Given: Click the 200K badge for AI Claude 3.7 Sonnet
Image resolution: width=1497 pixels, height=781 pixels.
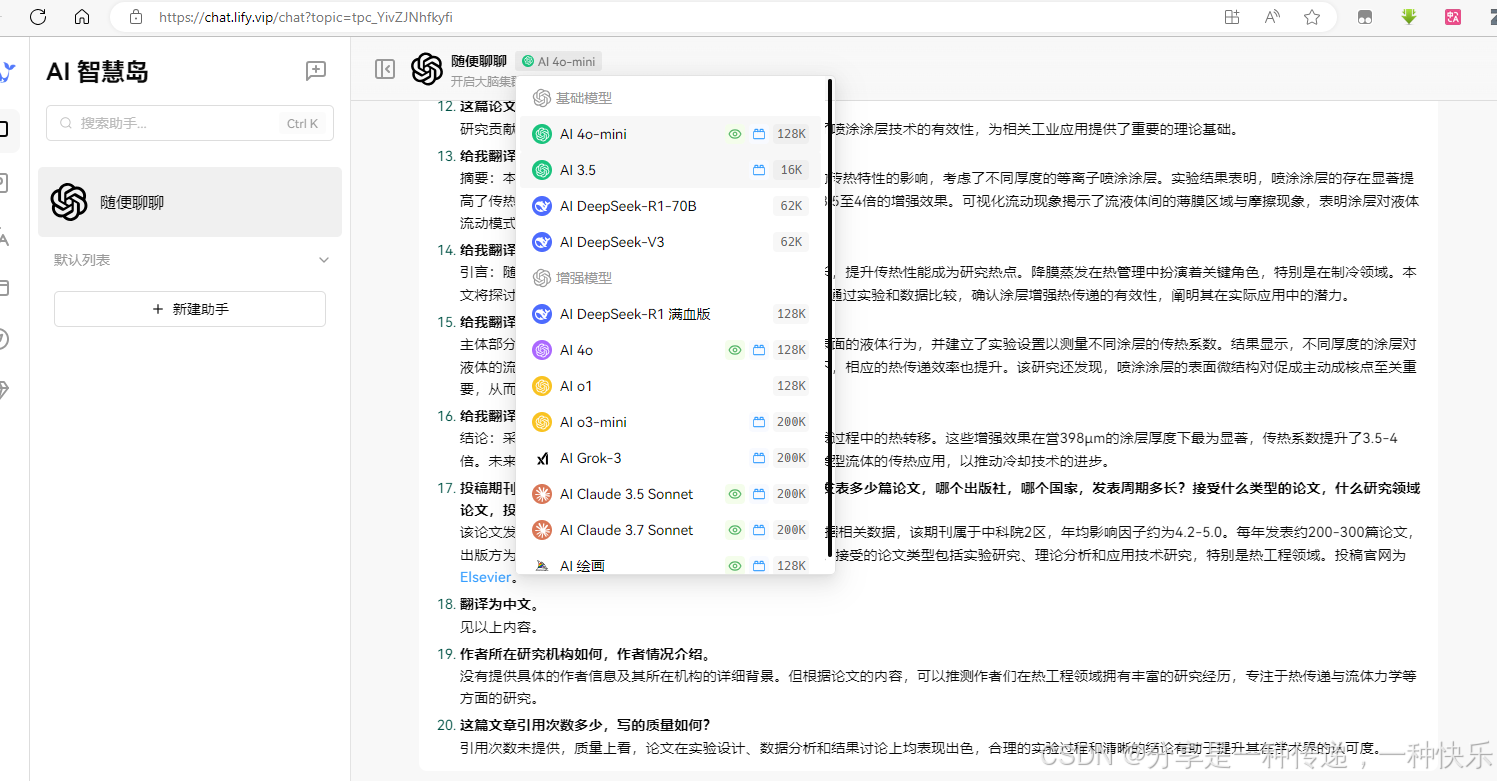Looking at the screenshot, I should 791,530.
